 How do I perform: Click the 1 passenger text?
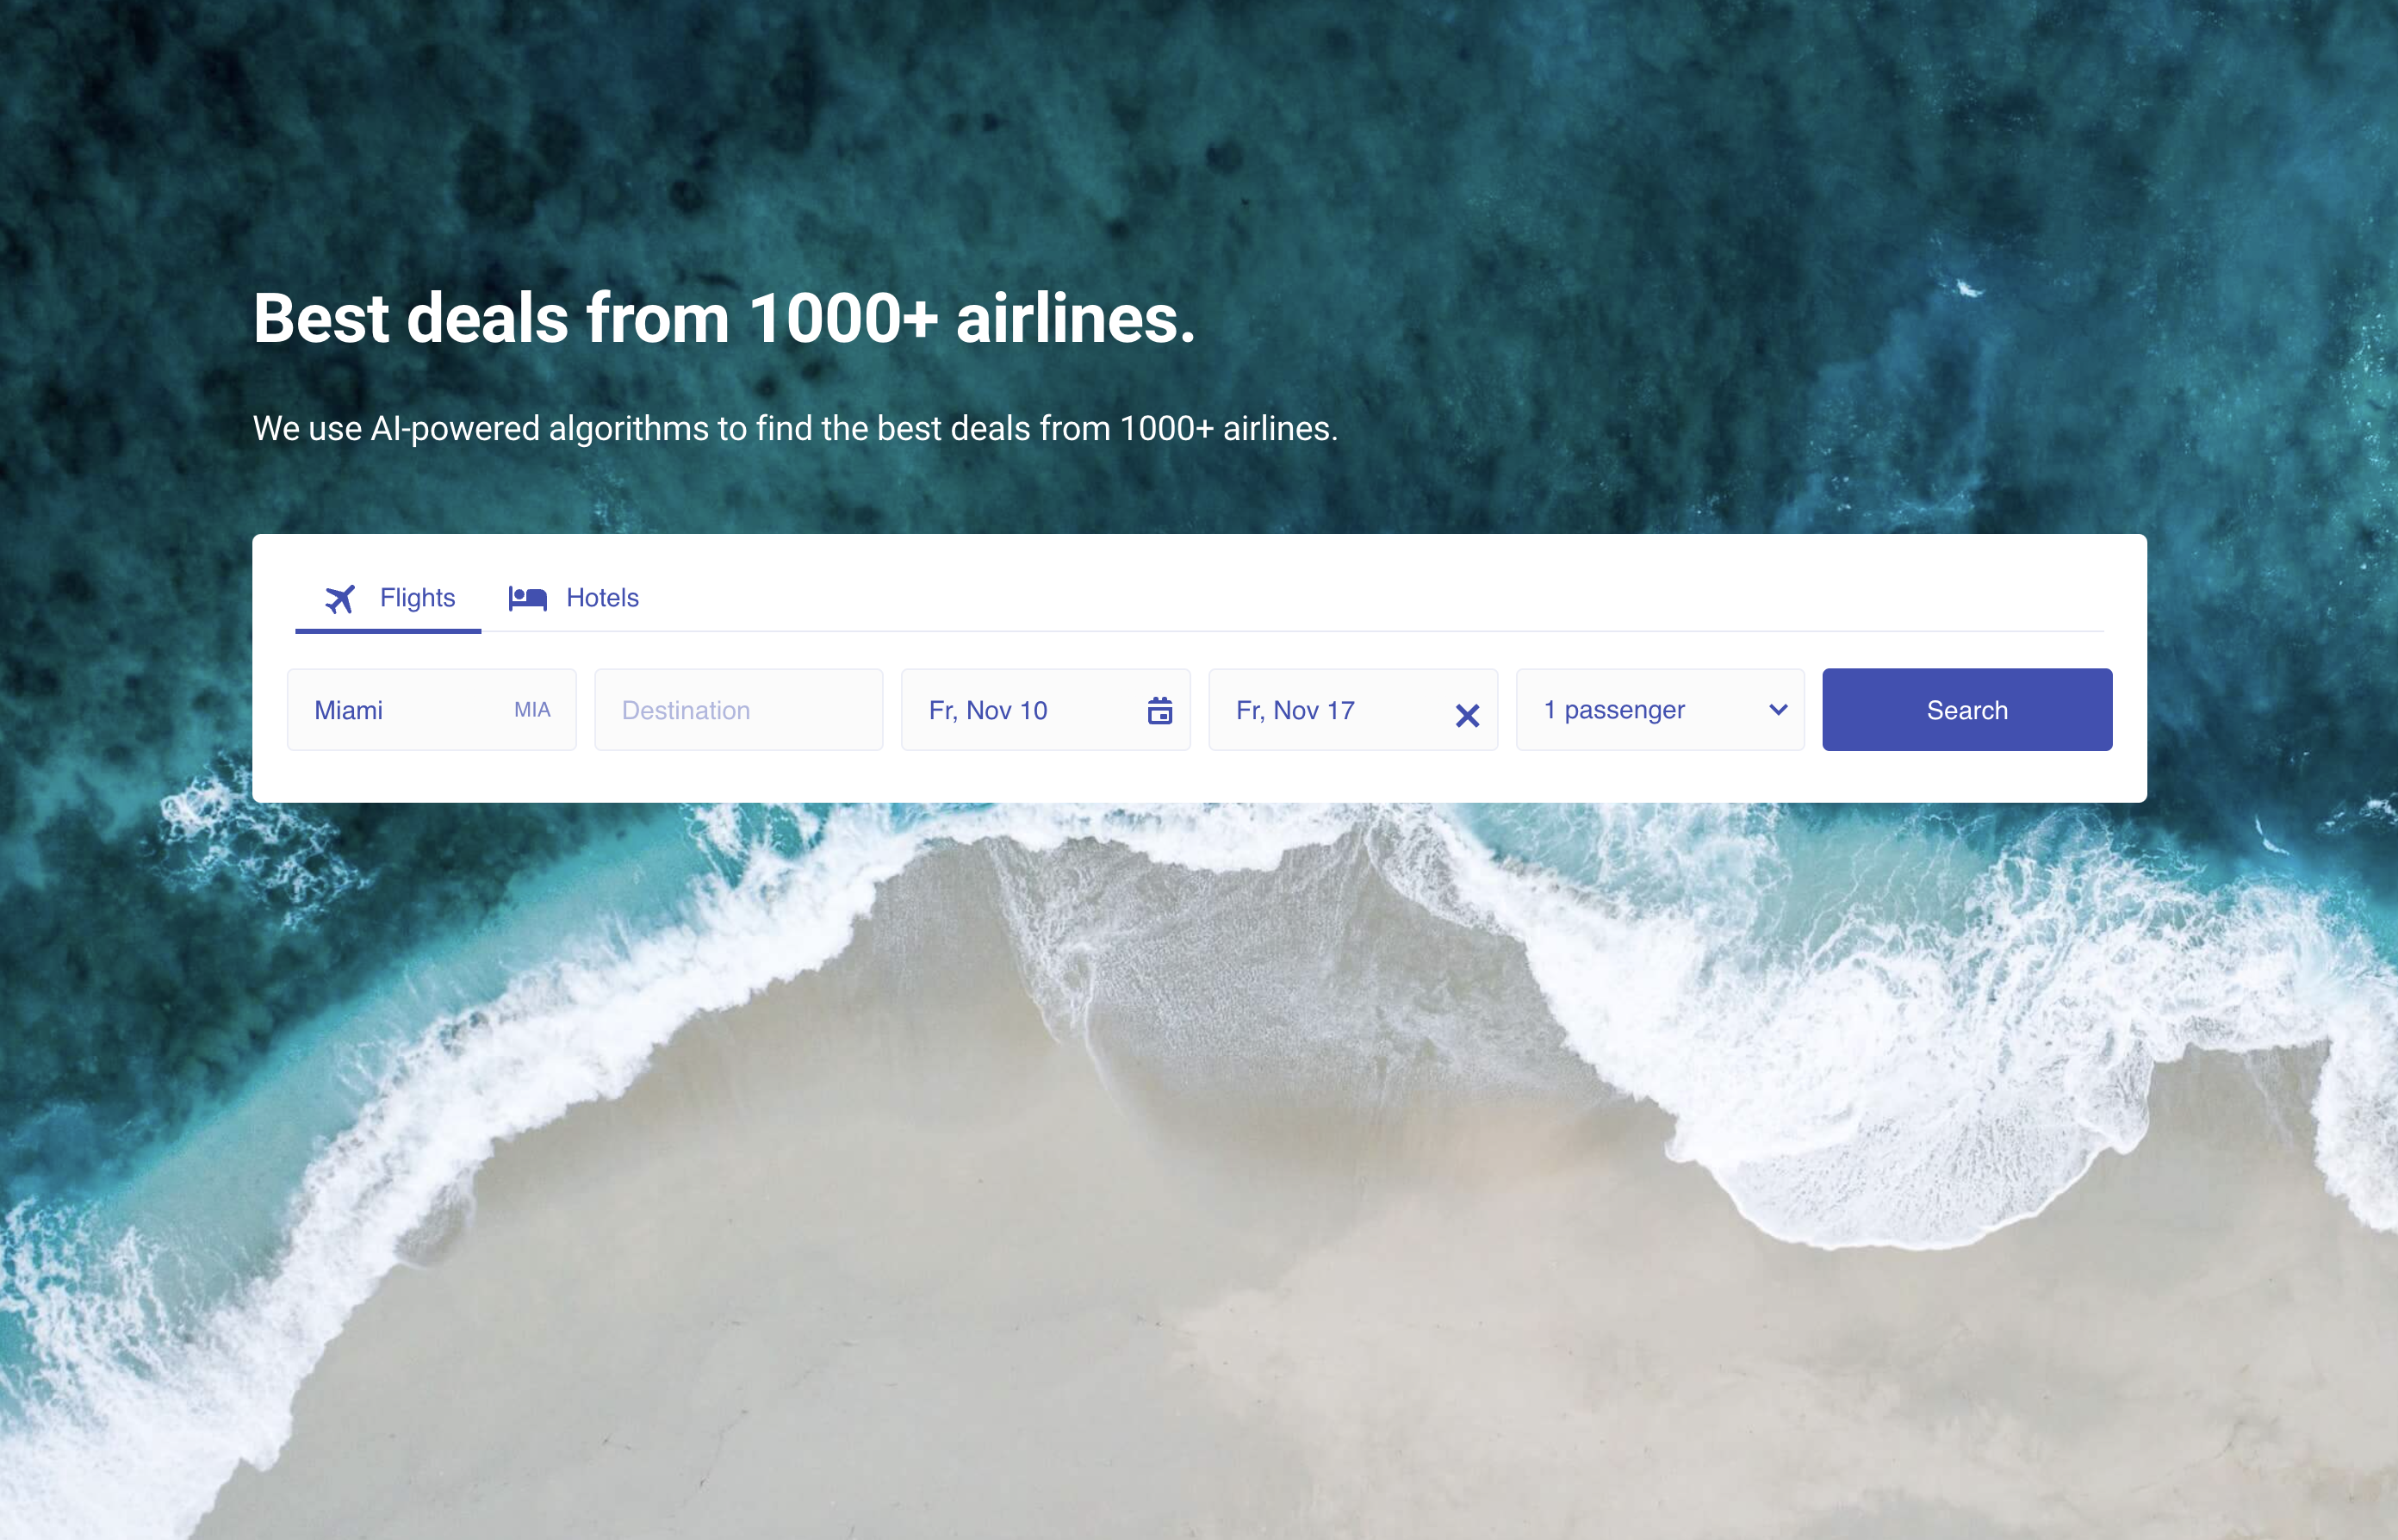(x=1614, y=710)
